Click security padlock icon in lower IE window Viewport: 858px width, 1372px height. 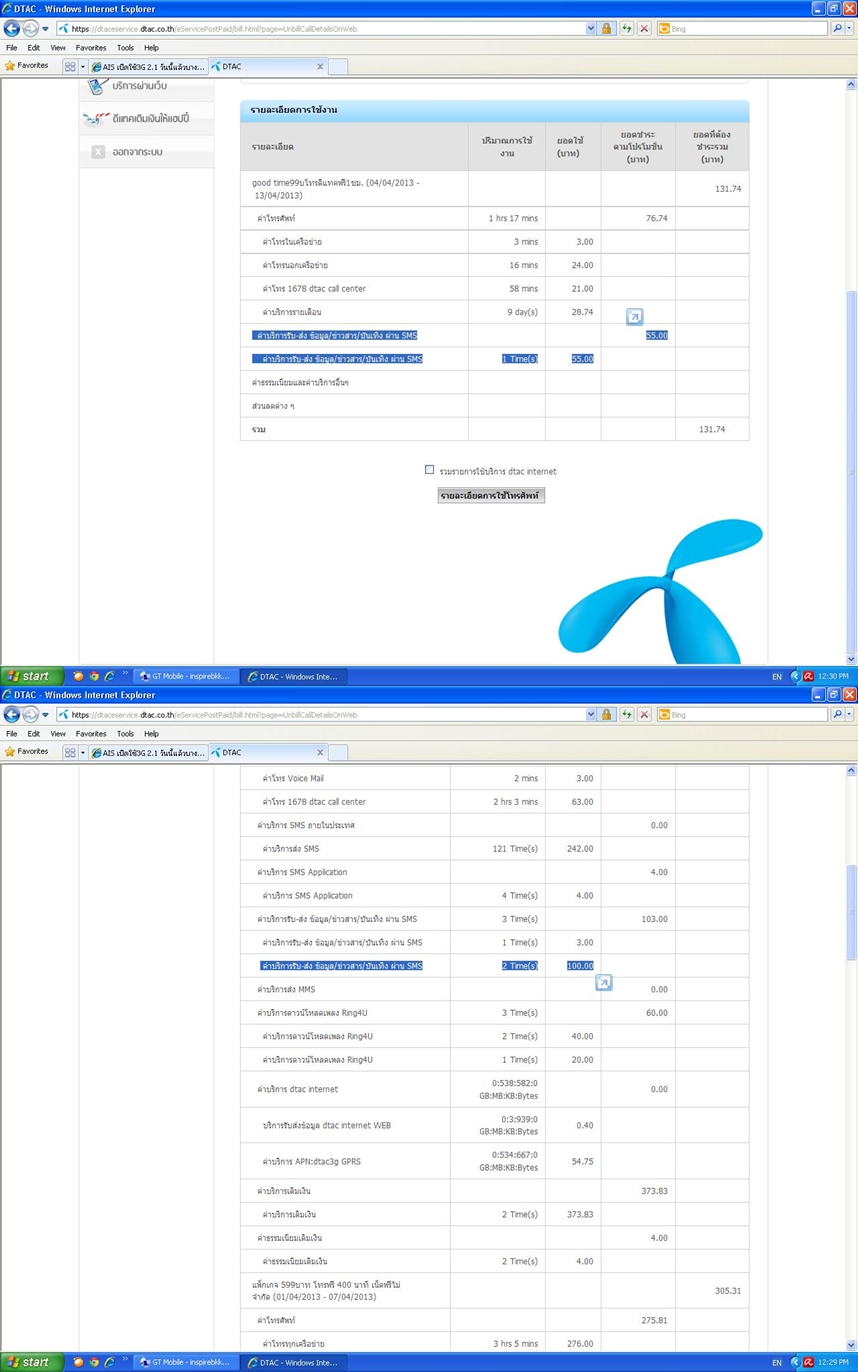pos(606,715)
